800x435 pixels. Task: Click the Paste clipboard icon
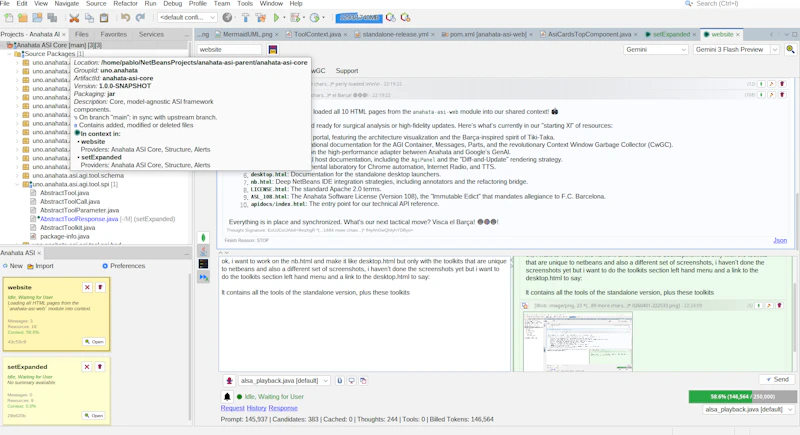(104, 18)
